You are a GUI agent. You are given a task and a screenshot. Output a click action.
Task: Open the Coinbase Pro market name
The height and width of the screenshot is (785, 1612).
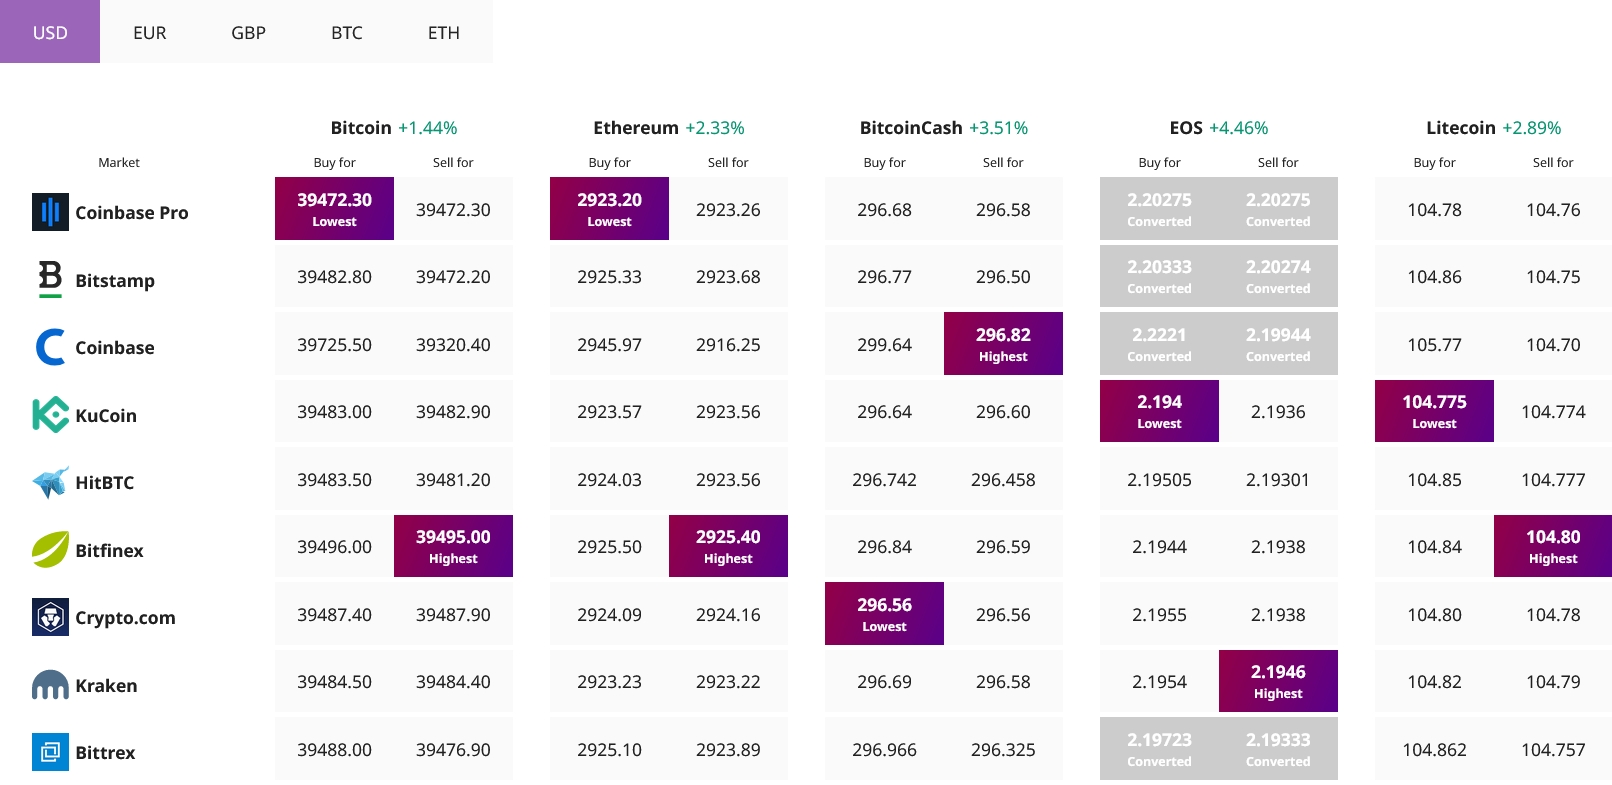pos(132,212)
